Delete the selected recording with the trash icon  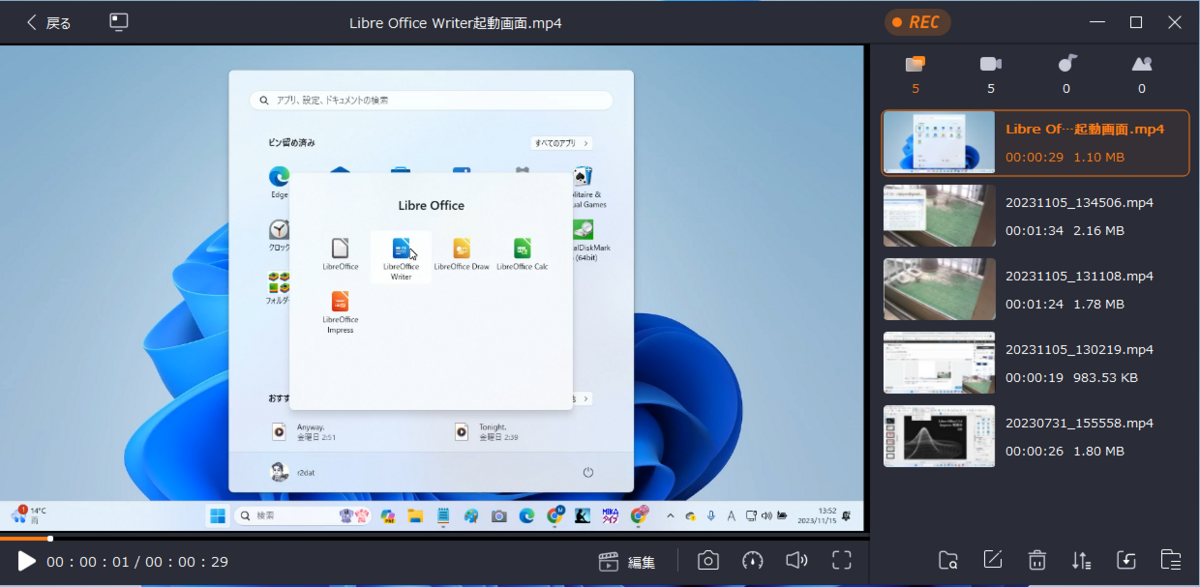[1038, 560]
